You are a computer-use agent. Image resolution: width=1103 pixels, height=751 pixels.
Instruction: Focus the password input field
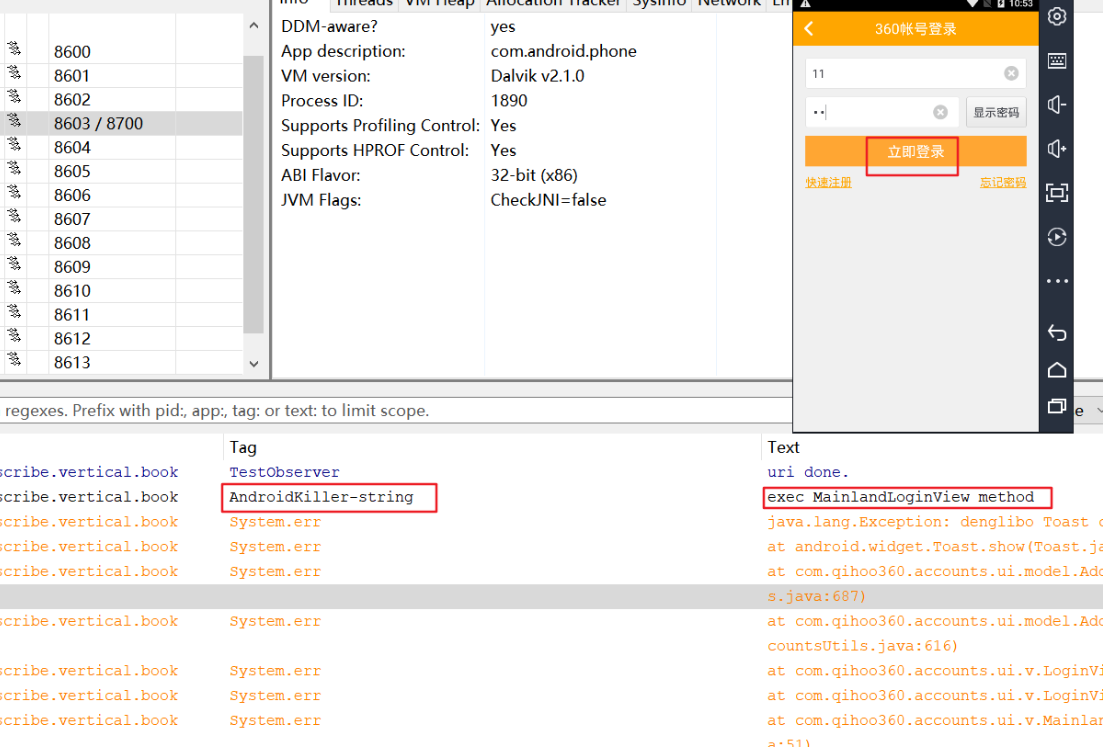(881, 113)
